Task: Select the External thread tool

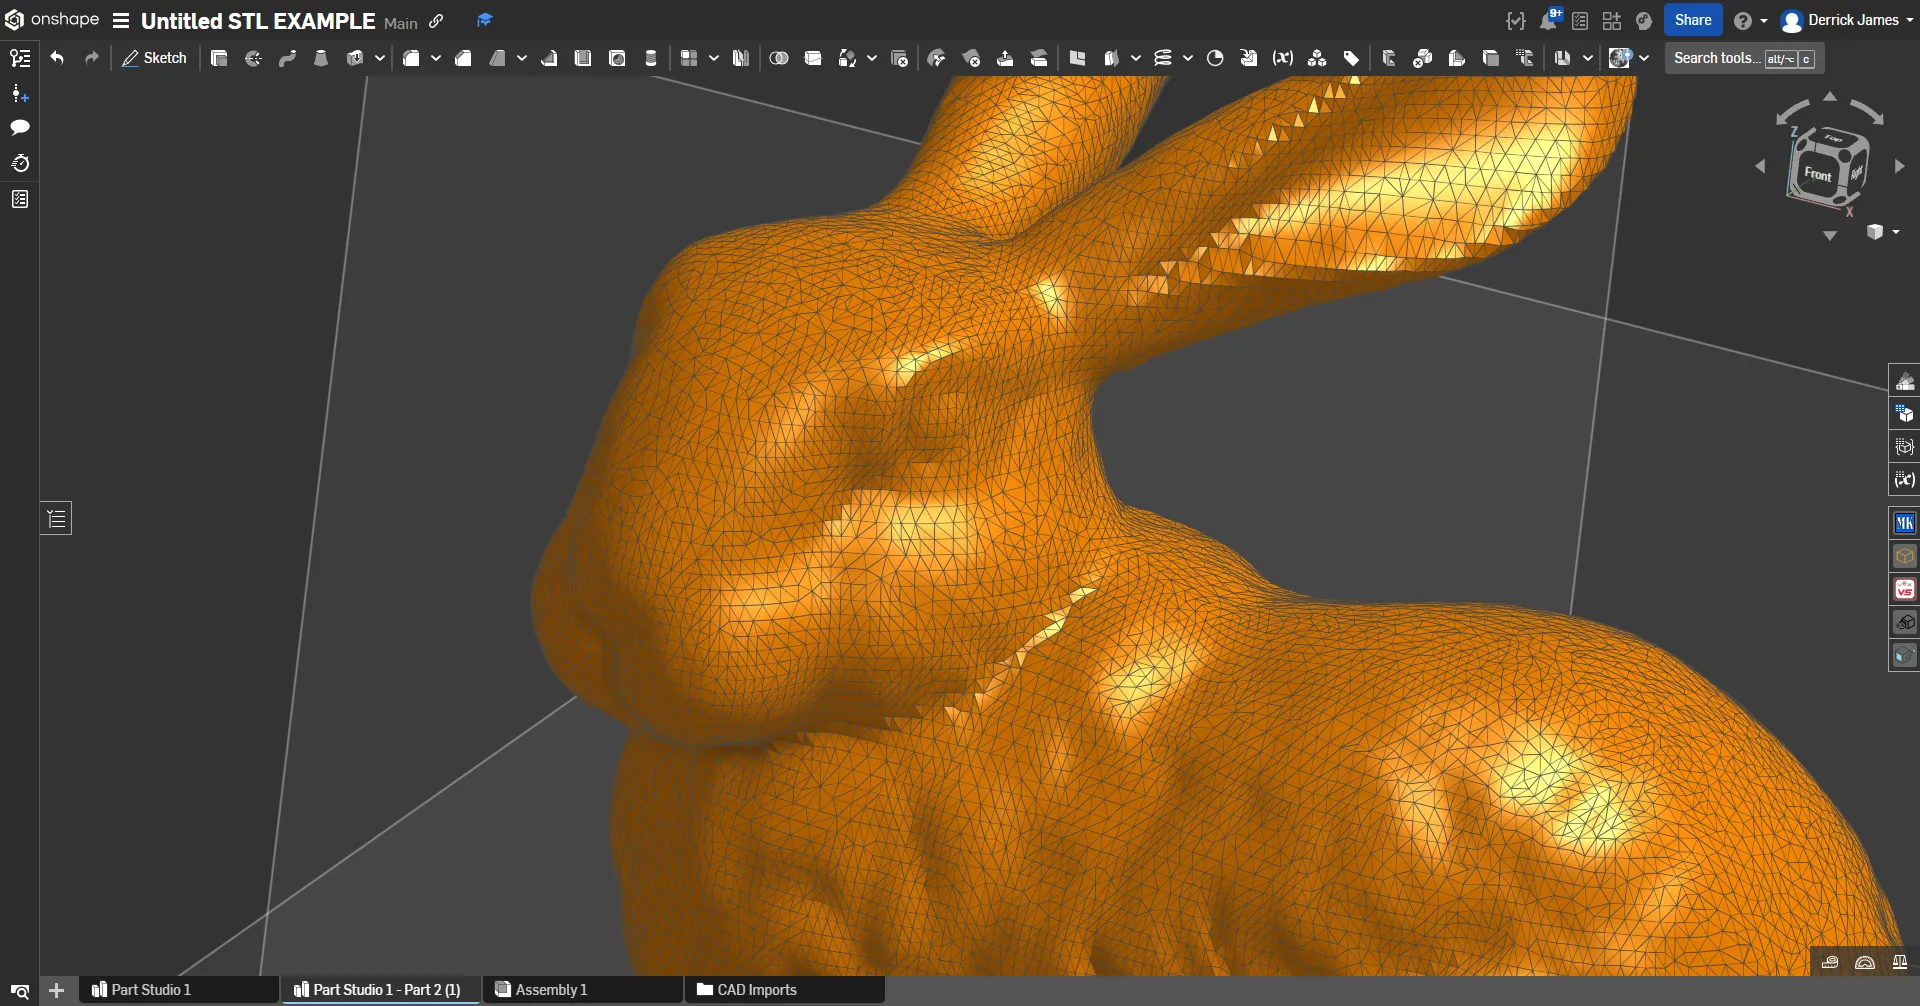Action: (x=651, y=58)
